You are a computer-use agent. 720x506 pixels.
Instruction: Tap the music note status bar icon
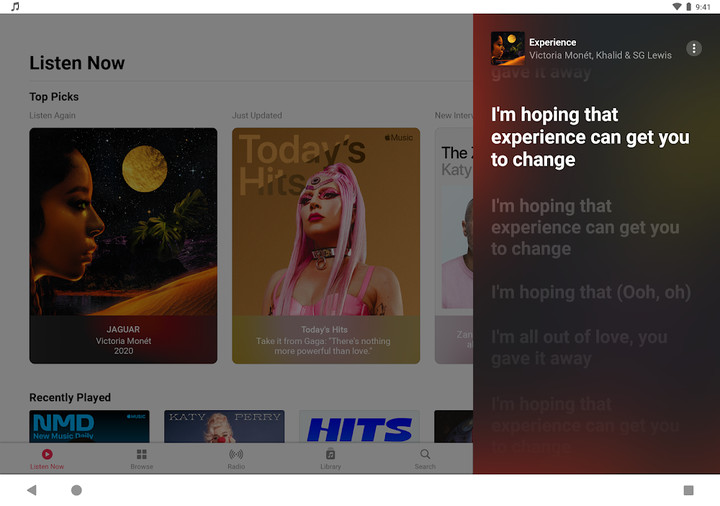point(15,7)
